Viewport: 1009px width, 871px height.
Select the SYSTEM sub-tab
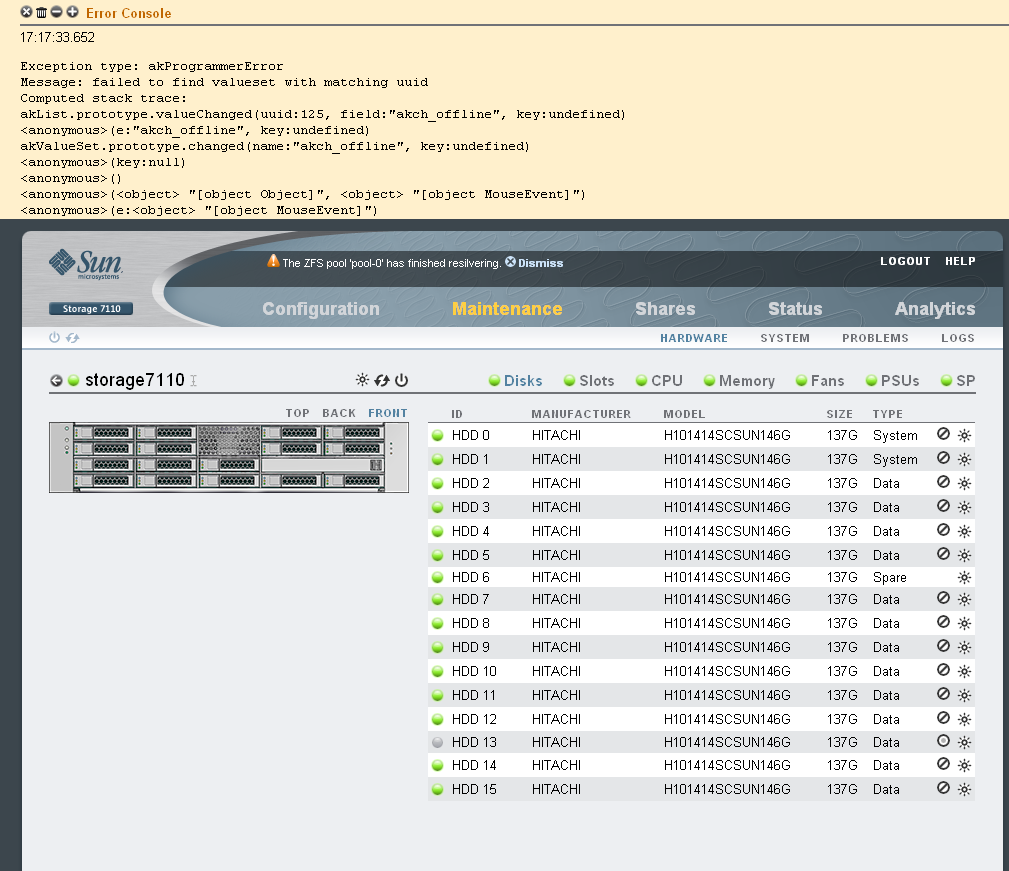pyautogui.click(x=785, y=338)
